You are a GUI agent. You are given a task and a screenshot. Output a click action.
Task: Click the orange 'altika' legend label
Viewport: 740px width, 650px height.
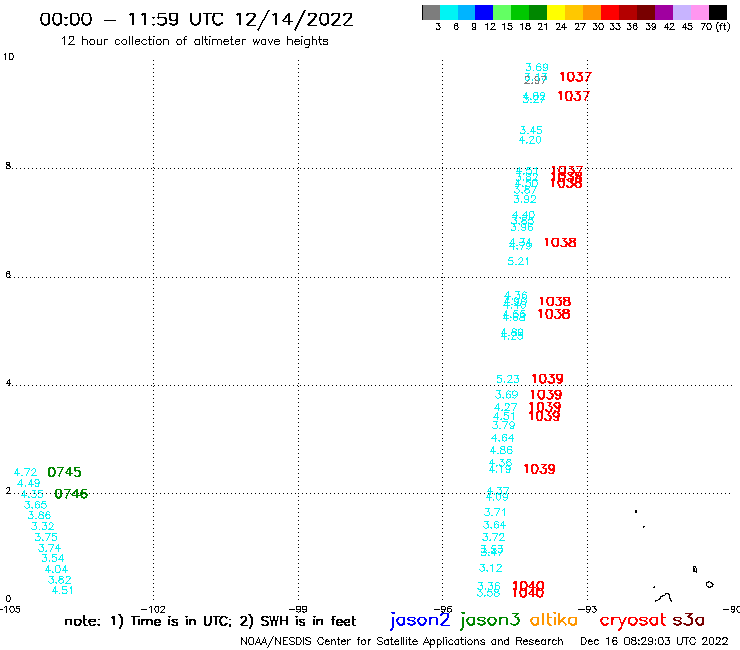tap(554, 619)
